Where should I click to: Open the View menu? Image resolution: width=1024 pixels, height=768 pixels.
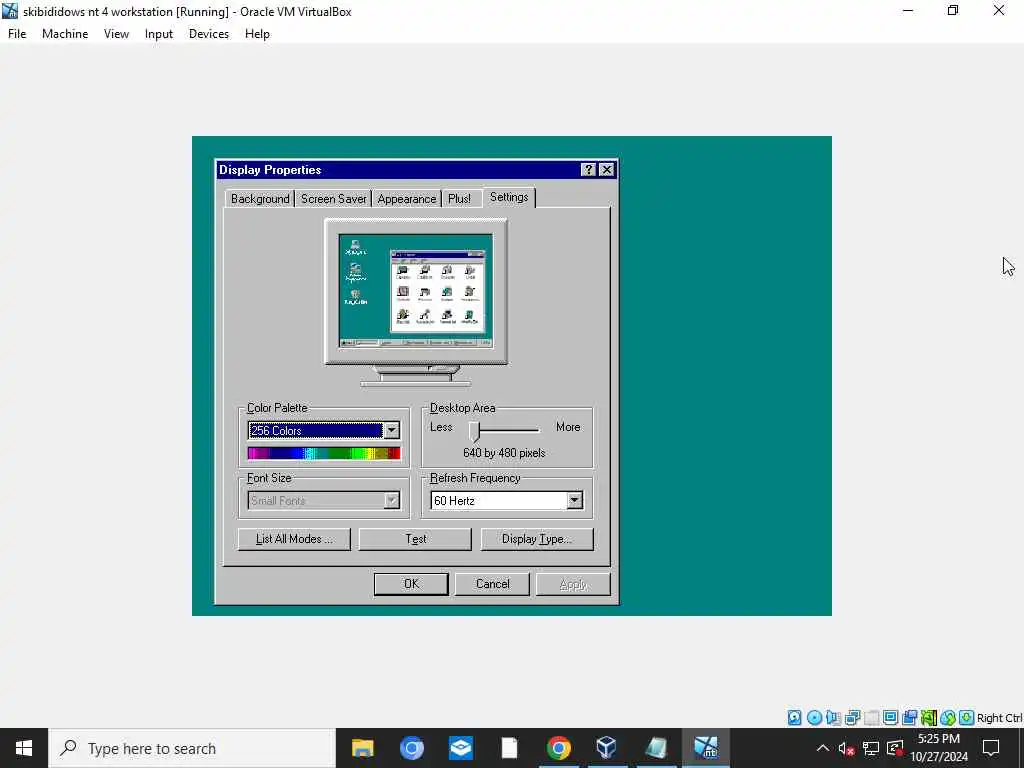point(116,34)
